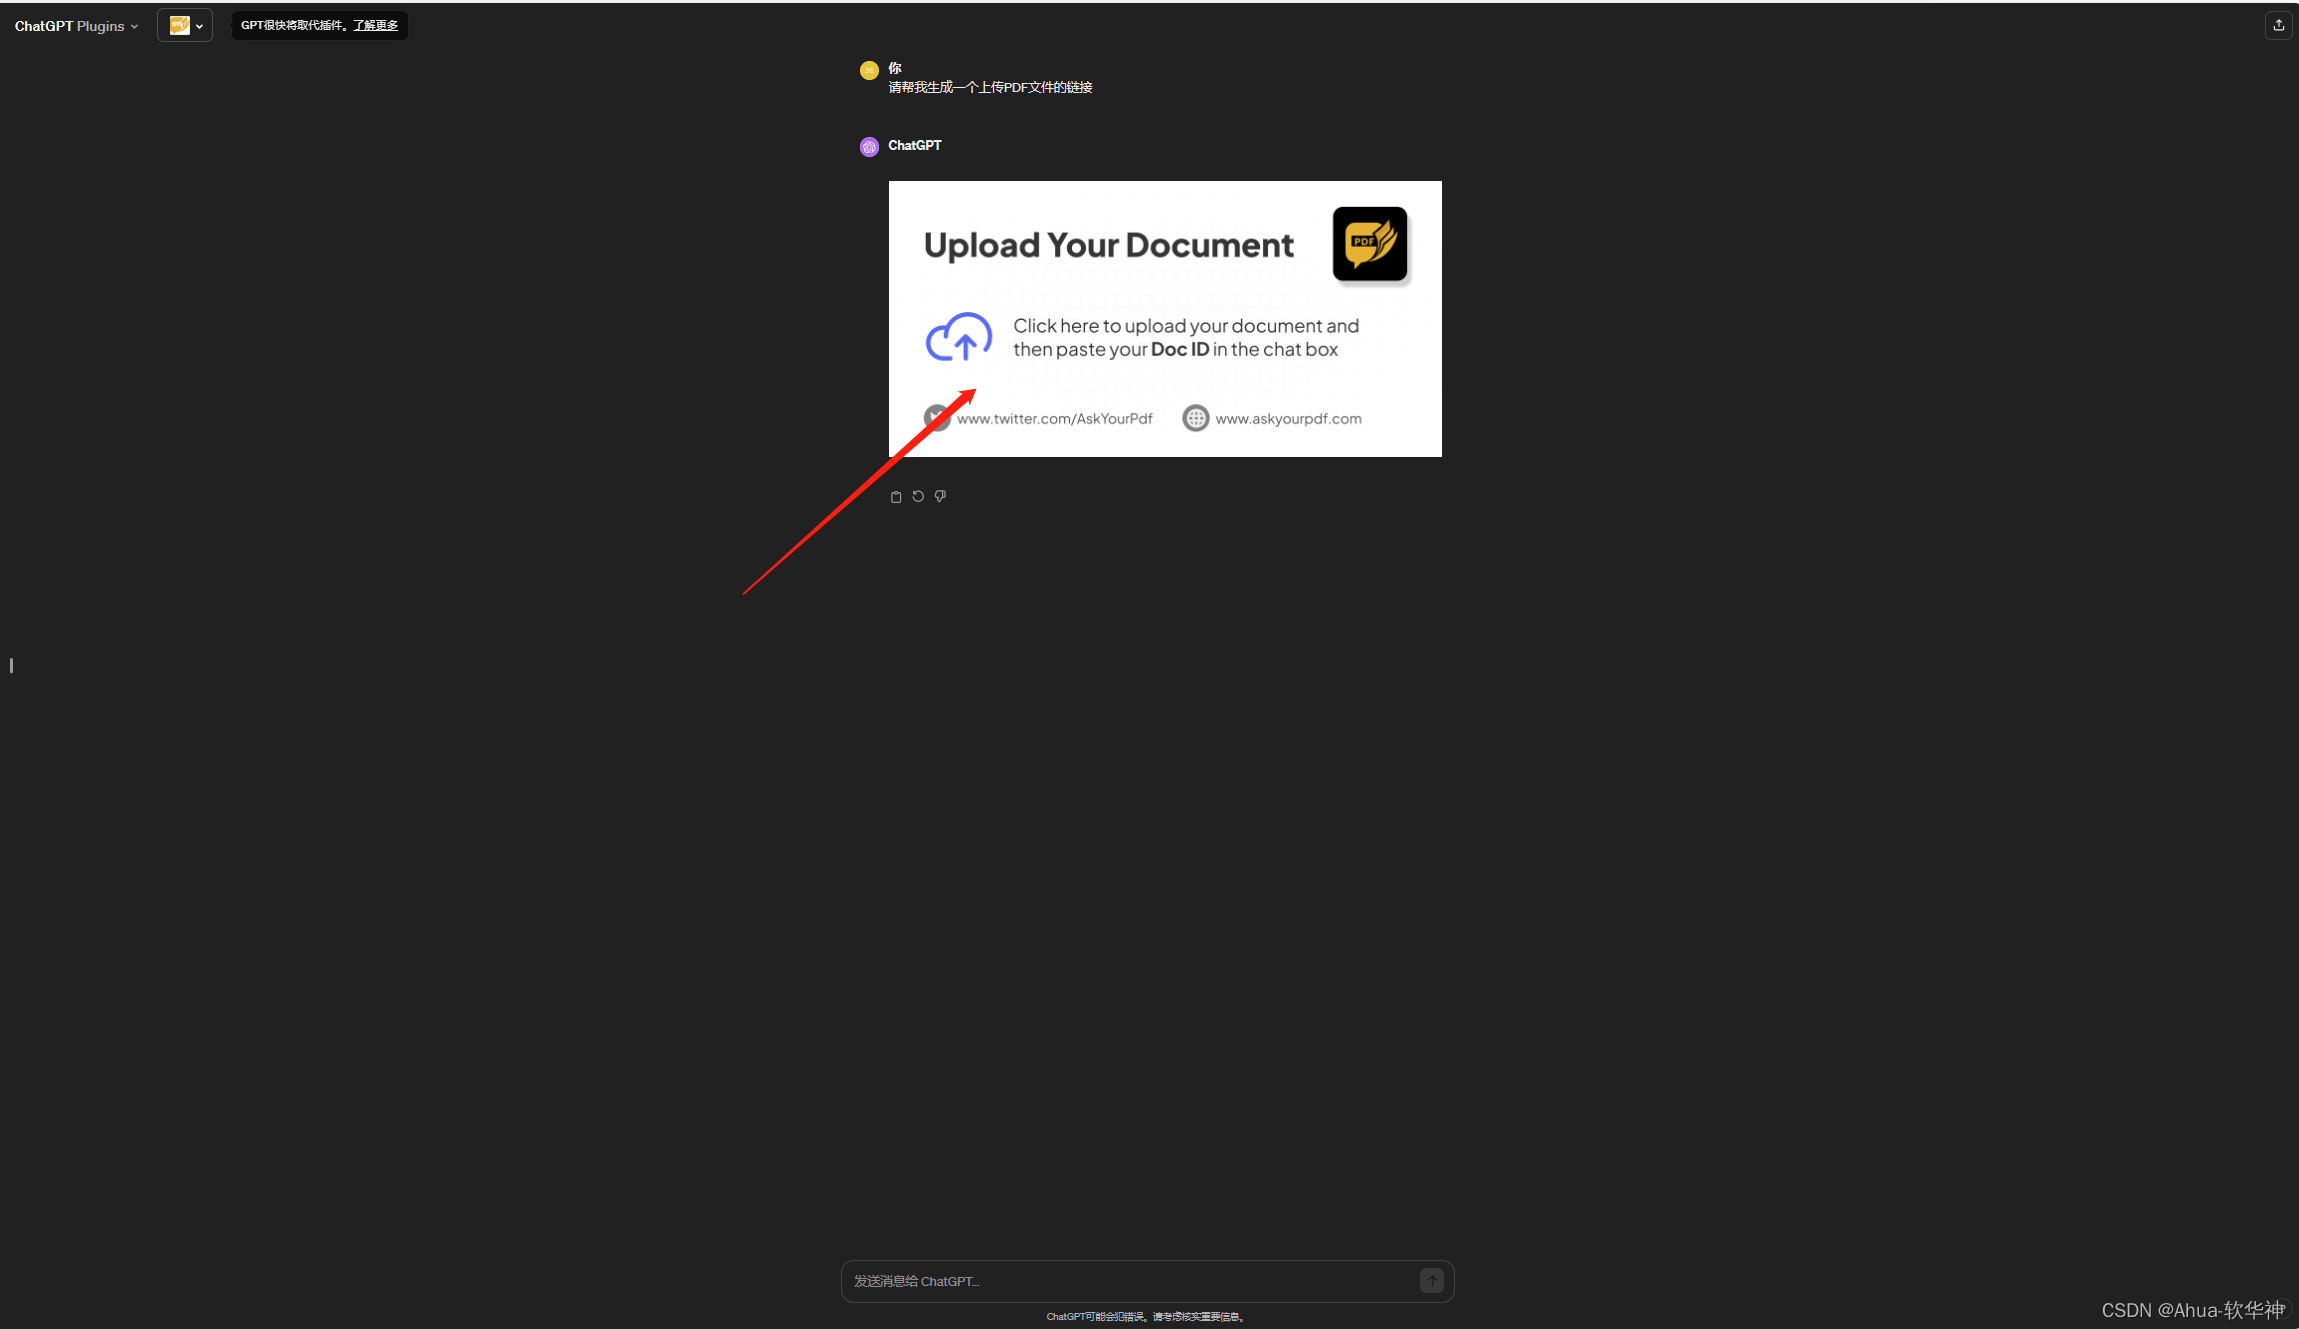Click the share conversation icon
The width and height of the screenshot is (2299, 1330).
tap(2278, 26)
